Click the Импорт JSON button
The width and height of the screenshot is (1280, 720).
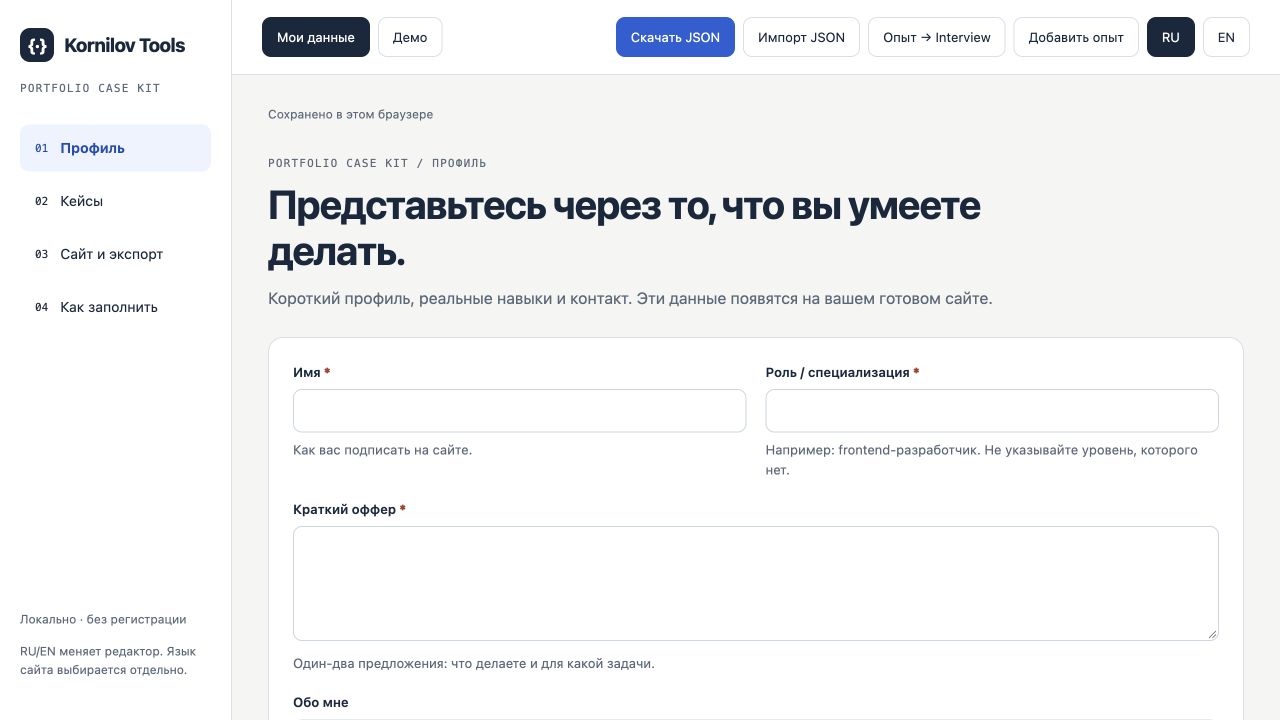point(801,37)
